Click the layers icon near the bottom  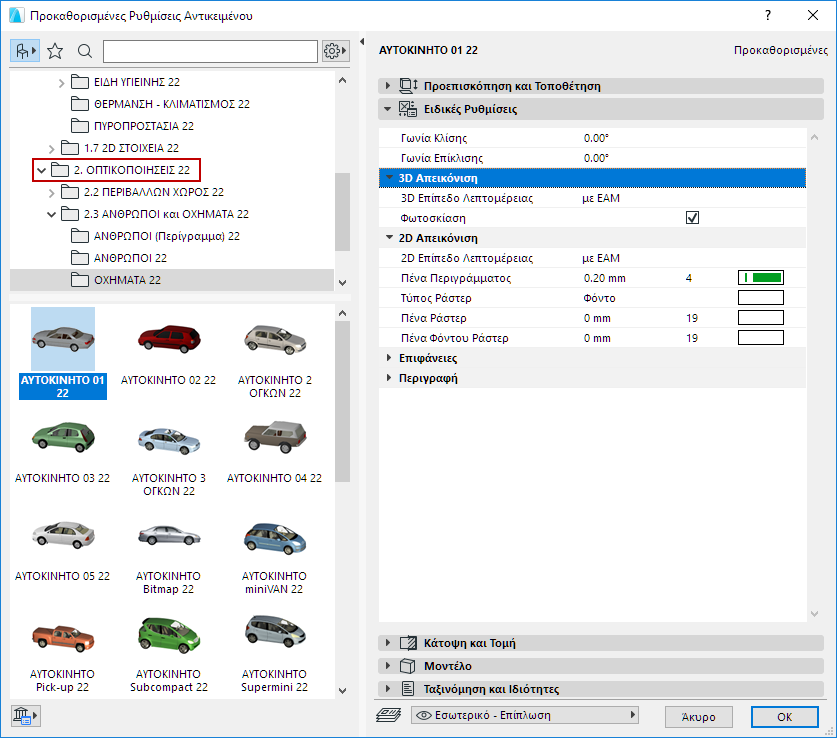[x=389, y=716]
